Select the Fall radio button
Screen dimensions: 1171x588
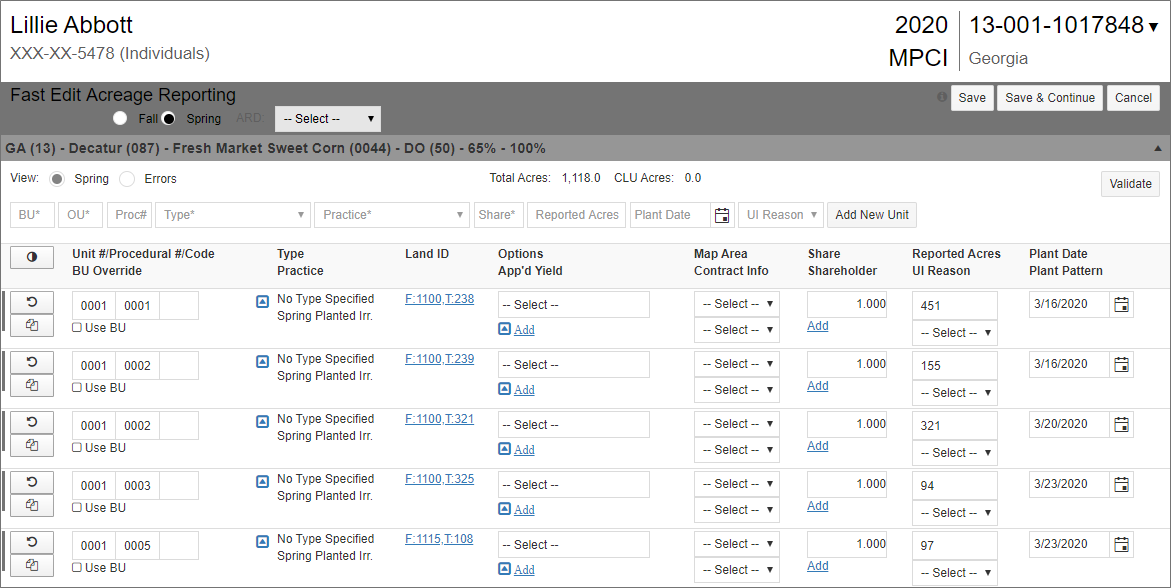120,118
